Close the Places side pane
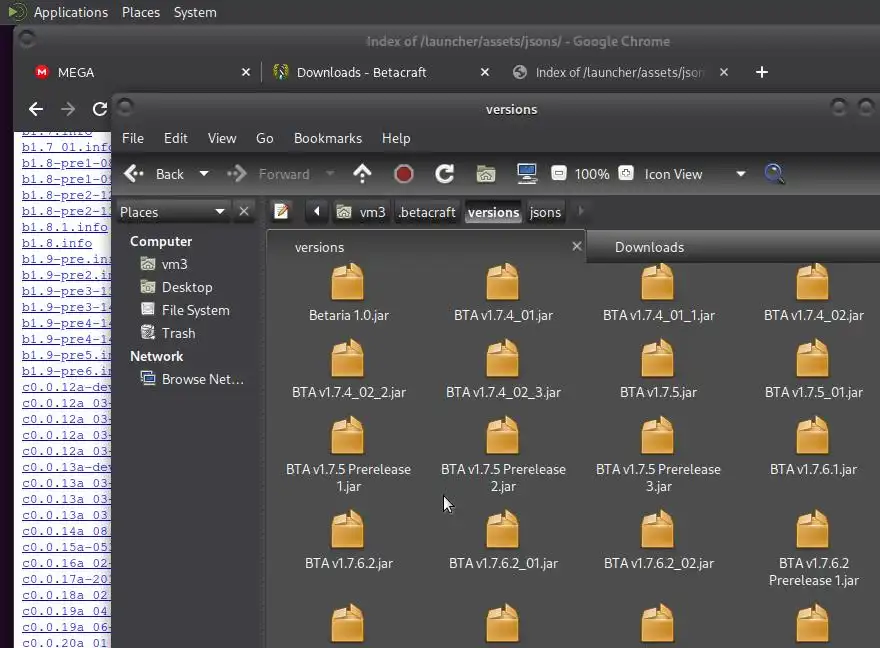 click(244, 212)
